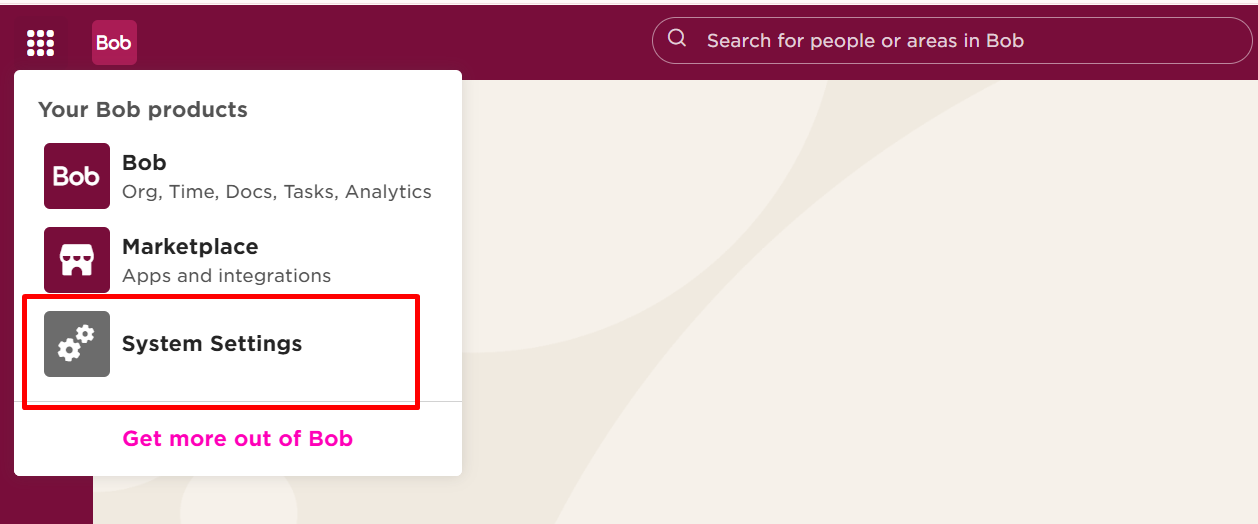Viewport: 1258px width, 524px height.
Task: Follow the 'Get more out of Bob' link
Action: click(x=238, y=438)
